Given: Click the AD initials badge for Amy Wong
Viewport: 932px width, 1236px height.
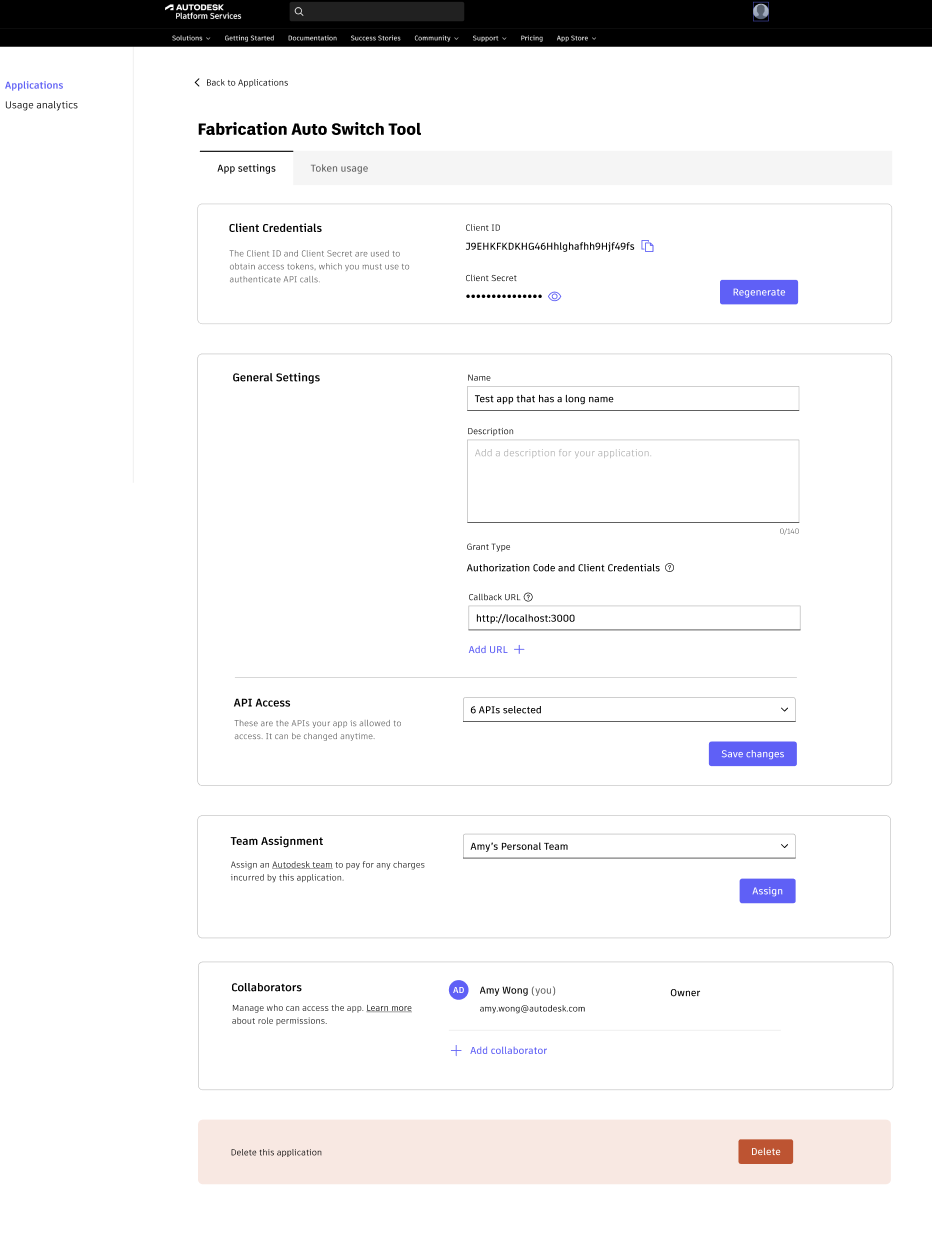Looking at the screenshot, I should [458, 990].
